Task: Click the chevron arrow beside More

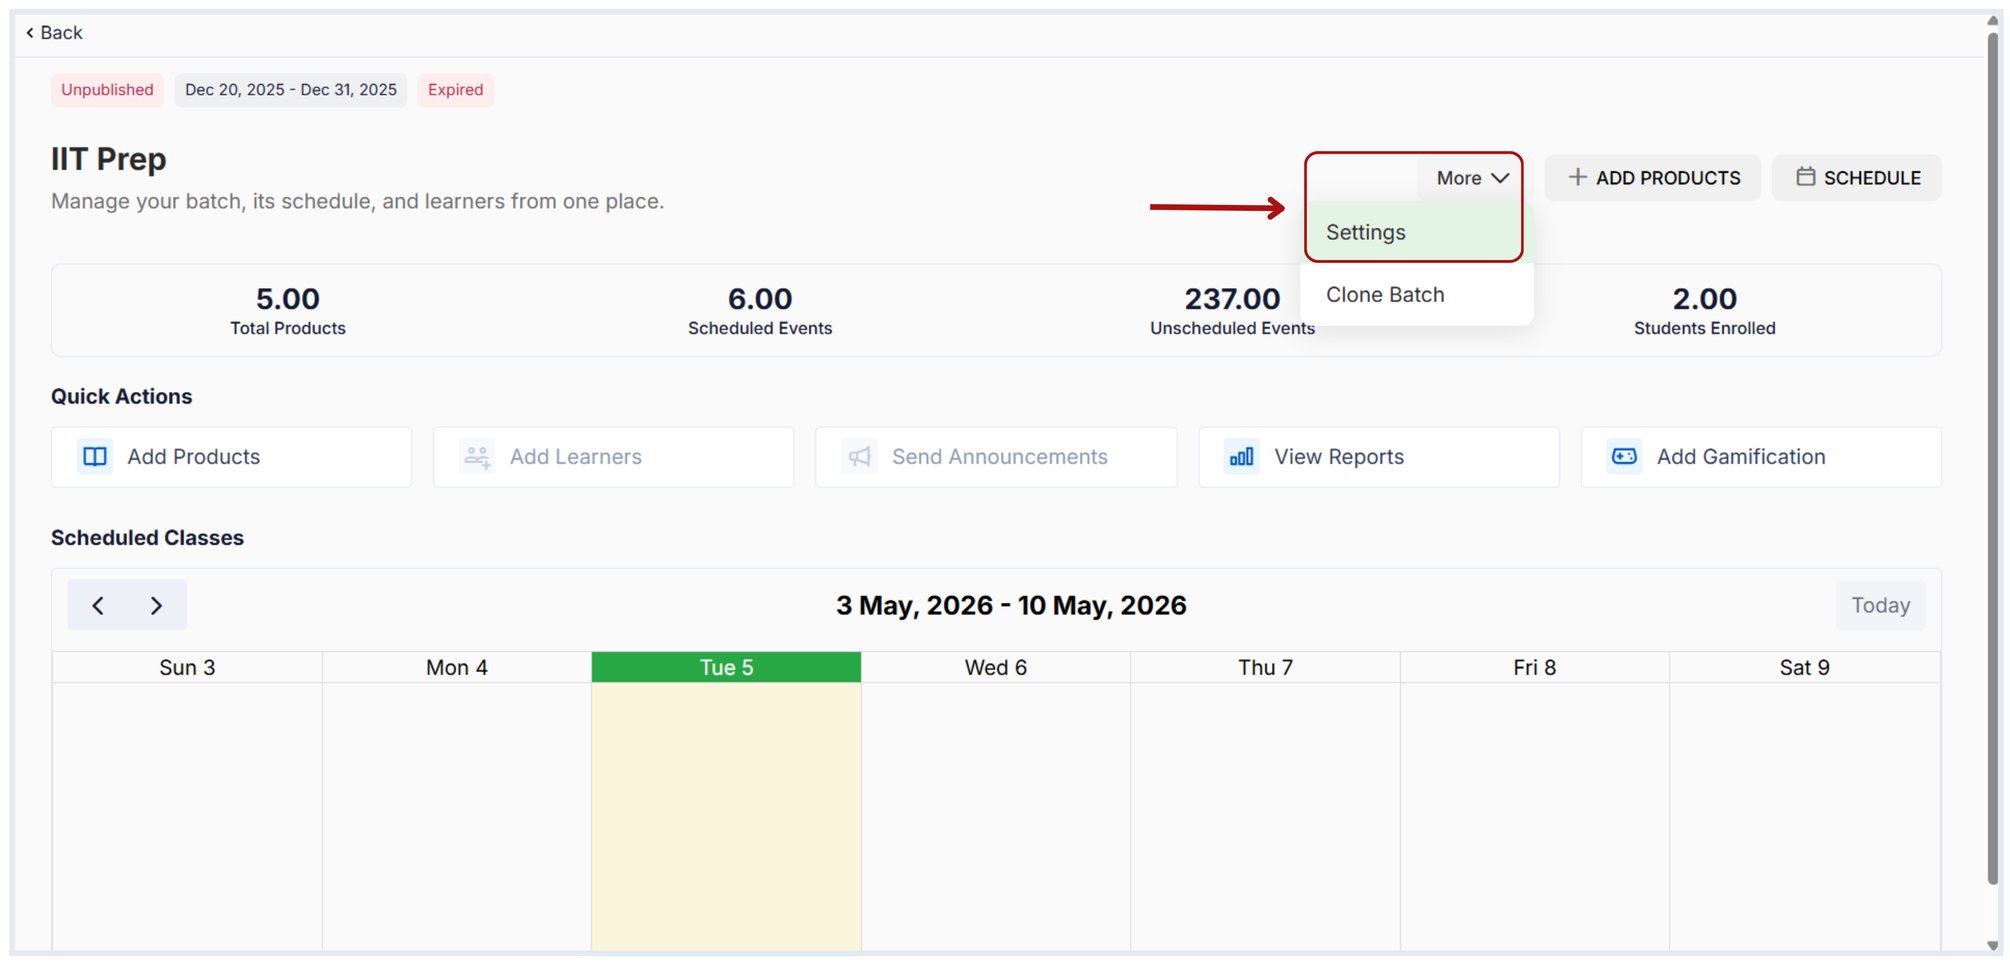Action: coord(1500,178)
